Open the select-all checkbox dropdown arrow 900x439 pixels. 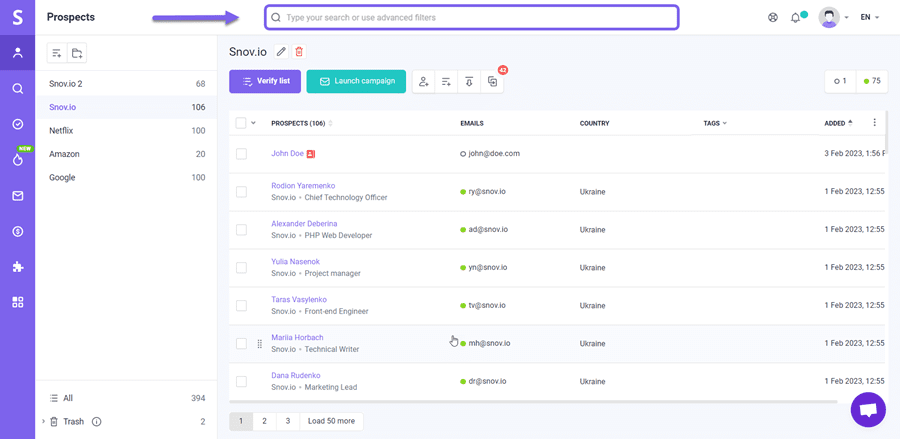254,122
